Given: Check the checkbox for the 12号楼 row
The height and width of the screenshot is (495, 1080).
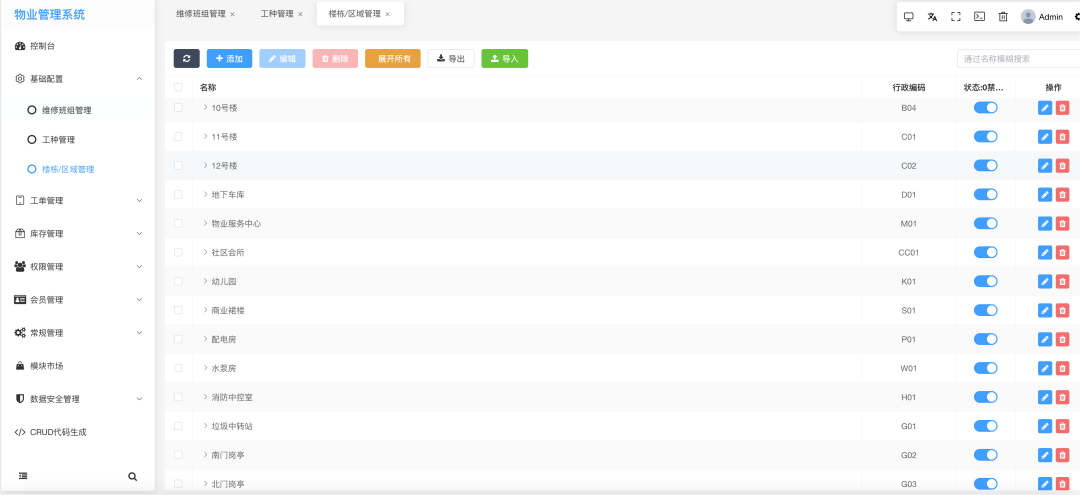Looking at the screenshot, I should click(178, 166).
